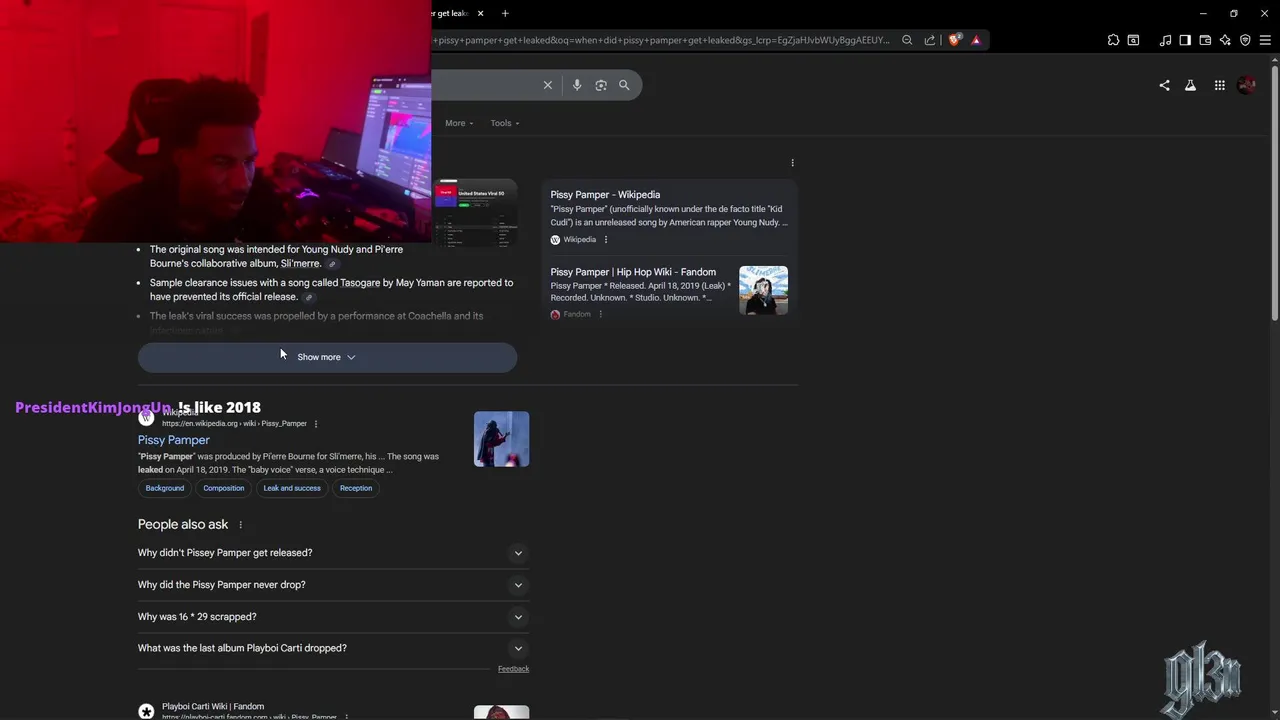The image size is (1280, 720).
Task: Open the Playboi Carti Wiki Fandom result
Action: pyautogui.click(x=213, y=707)
